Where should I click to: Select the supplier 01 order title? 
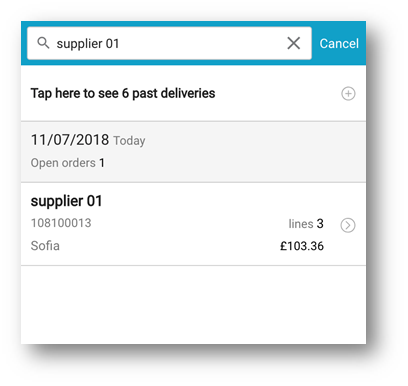pos(66,201)
